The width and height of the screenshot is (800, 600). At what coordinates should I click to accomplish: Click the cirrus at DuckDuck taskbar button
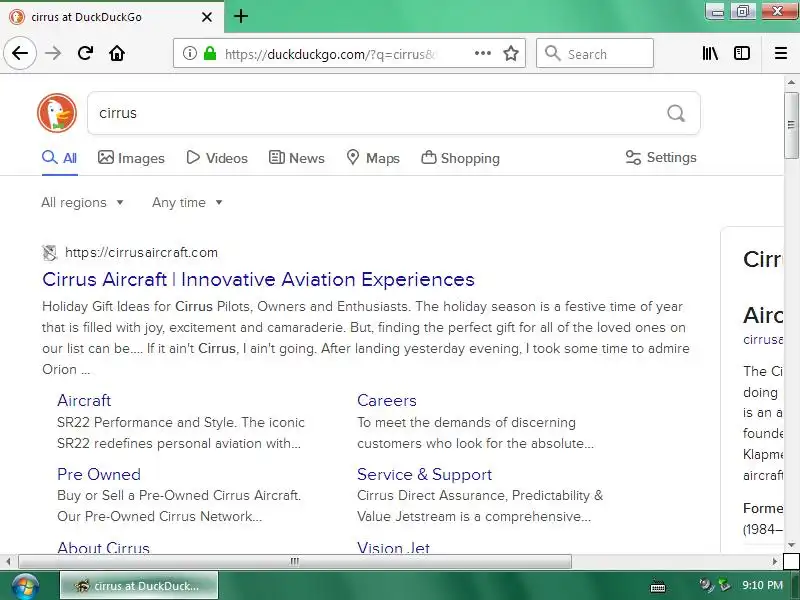click(x=139, y=586)
